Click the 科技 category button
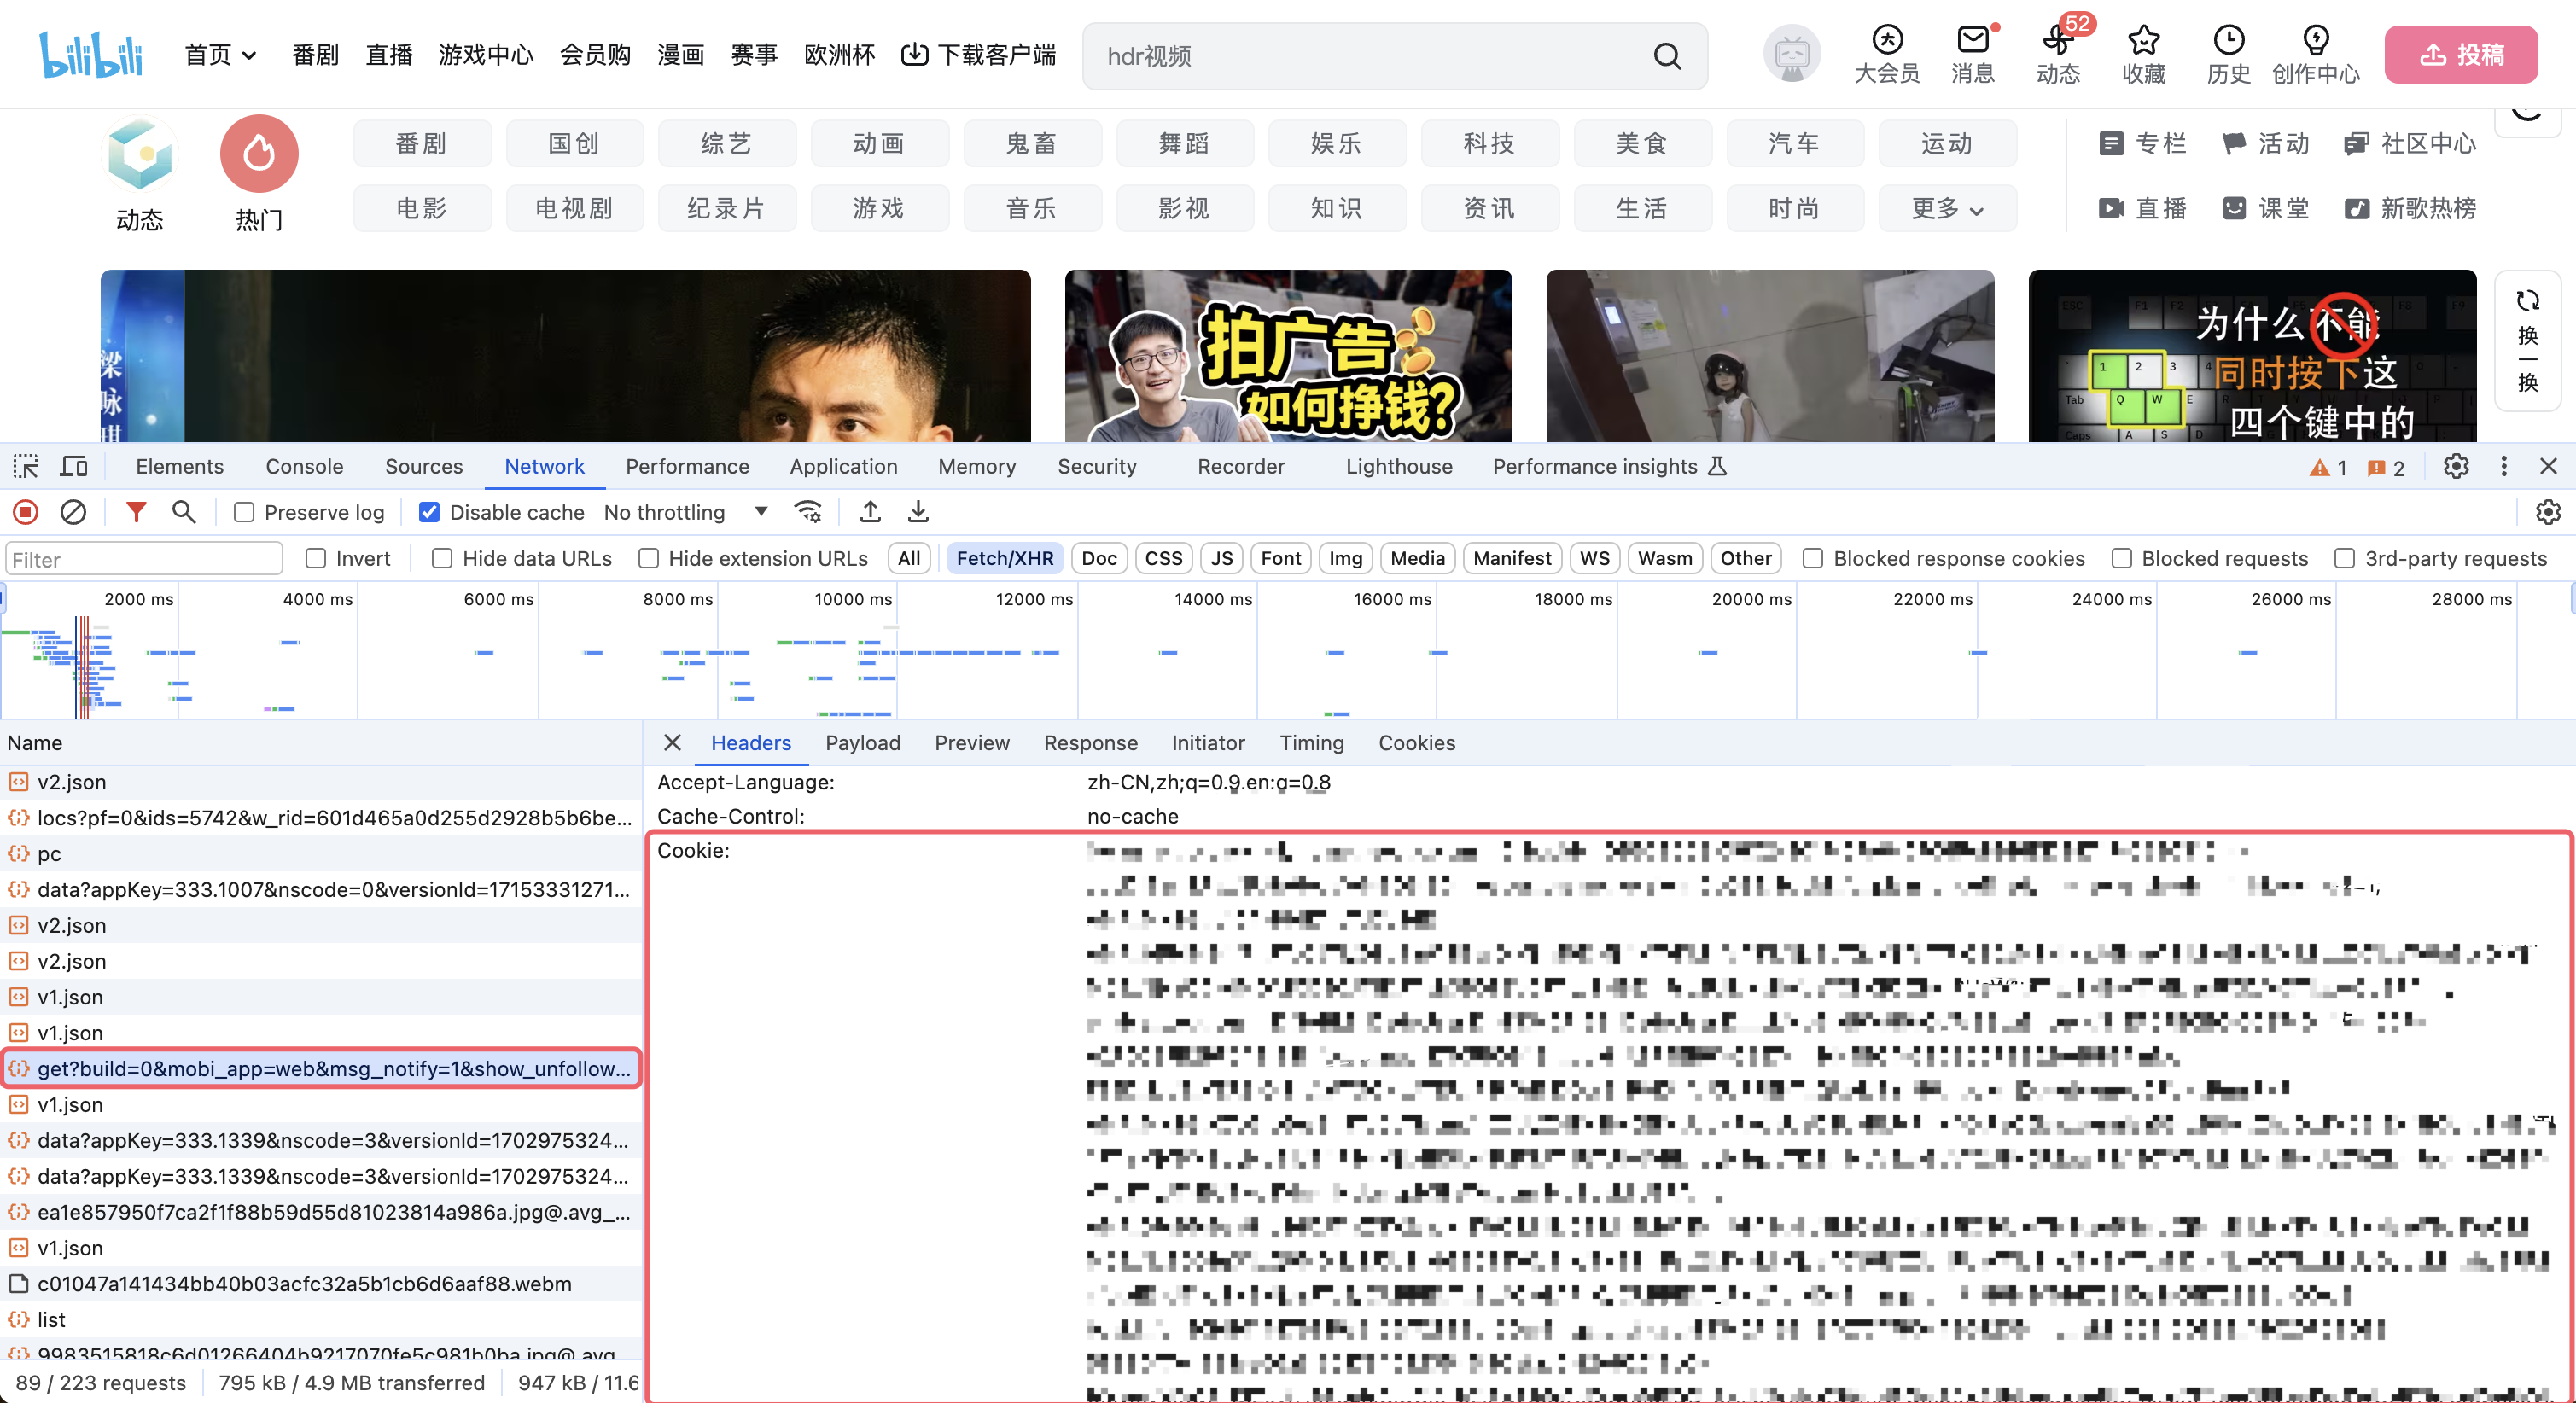 click(1490, 143)
